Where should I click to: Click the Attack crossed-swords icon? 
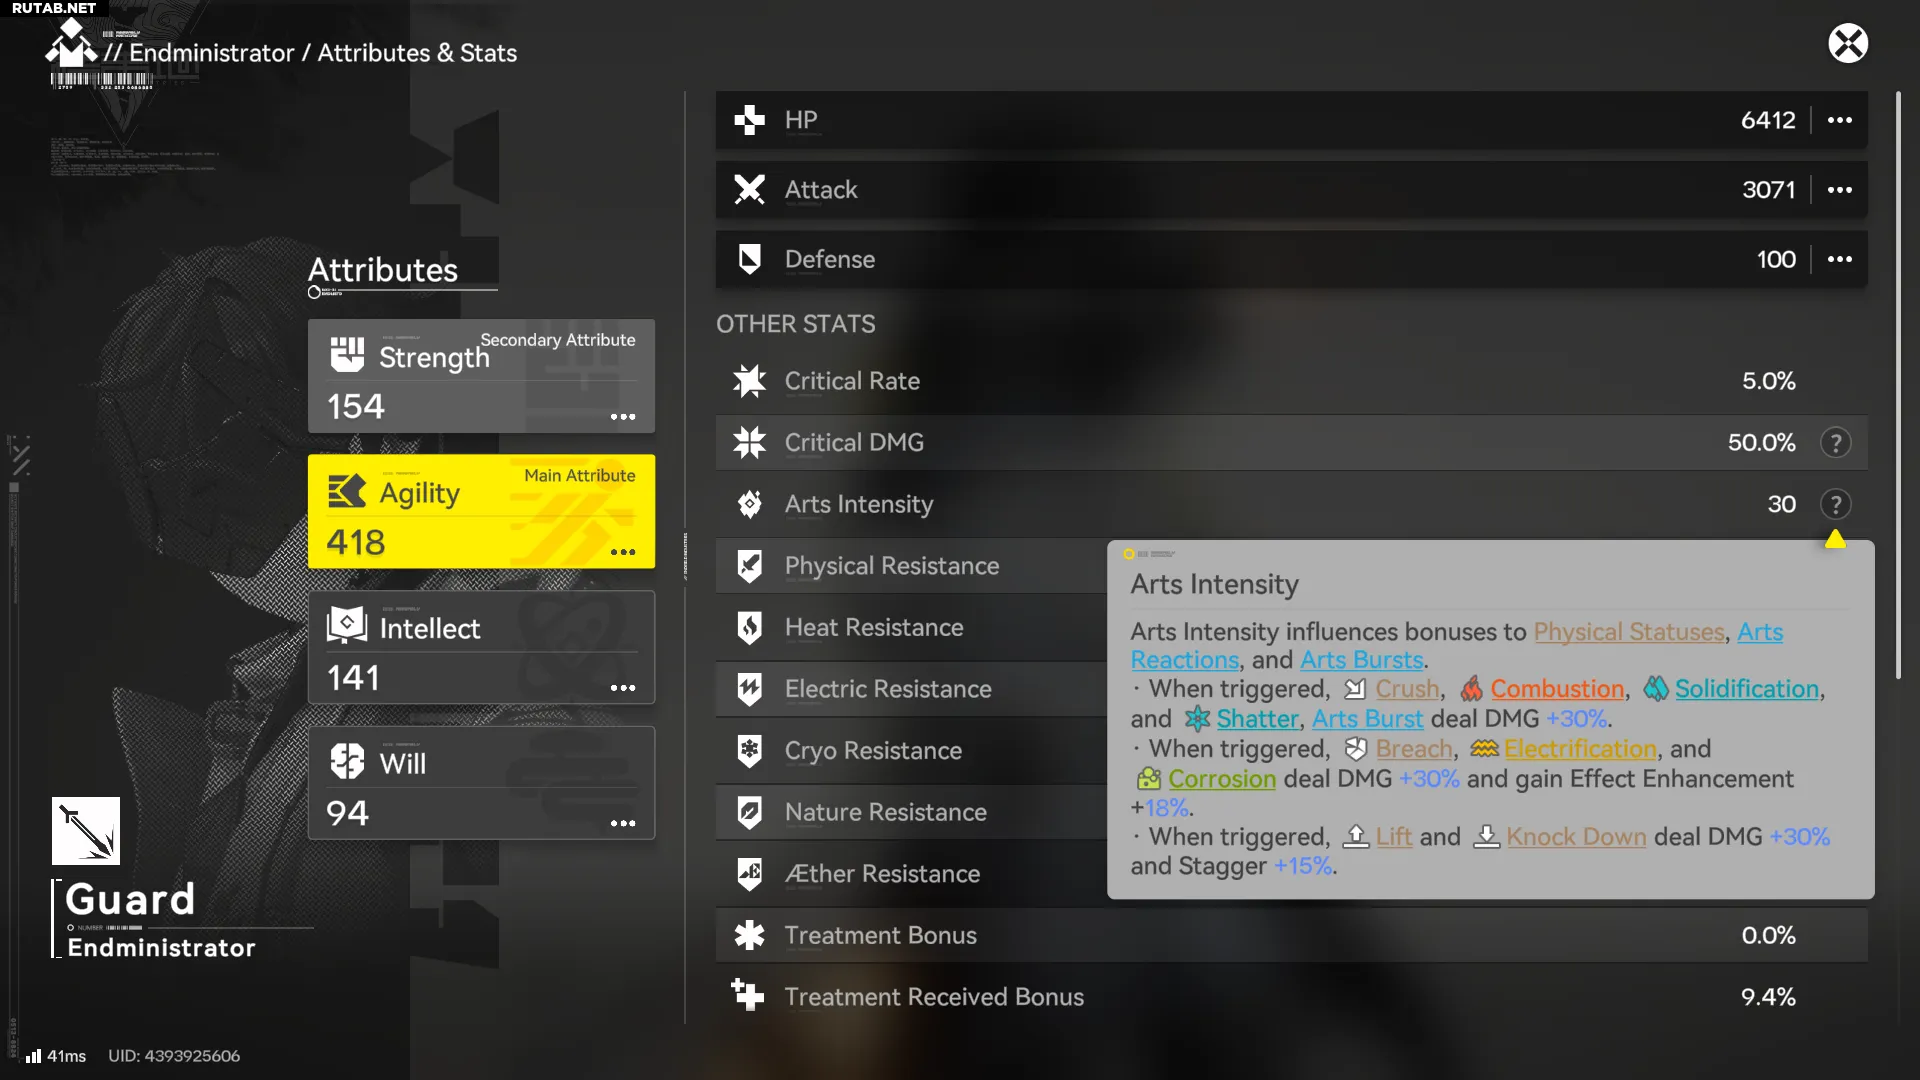[749, 190]
